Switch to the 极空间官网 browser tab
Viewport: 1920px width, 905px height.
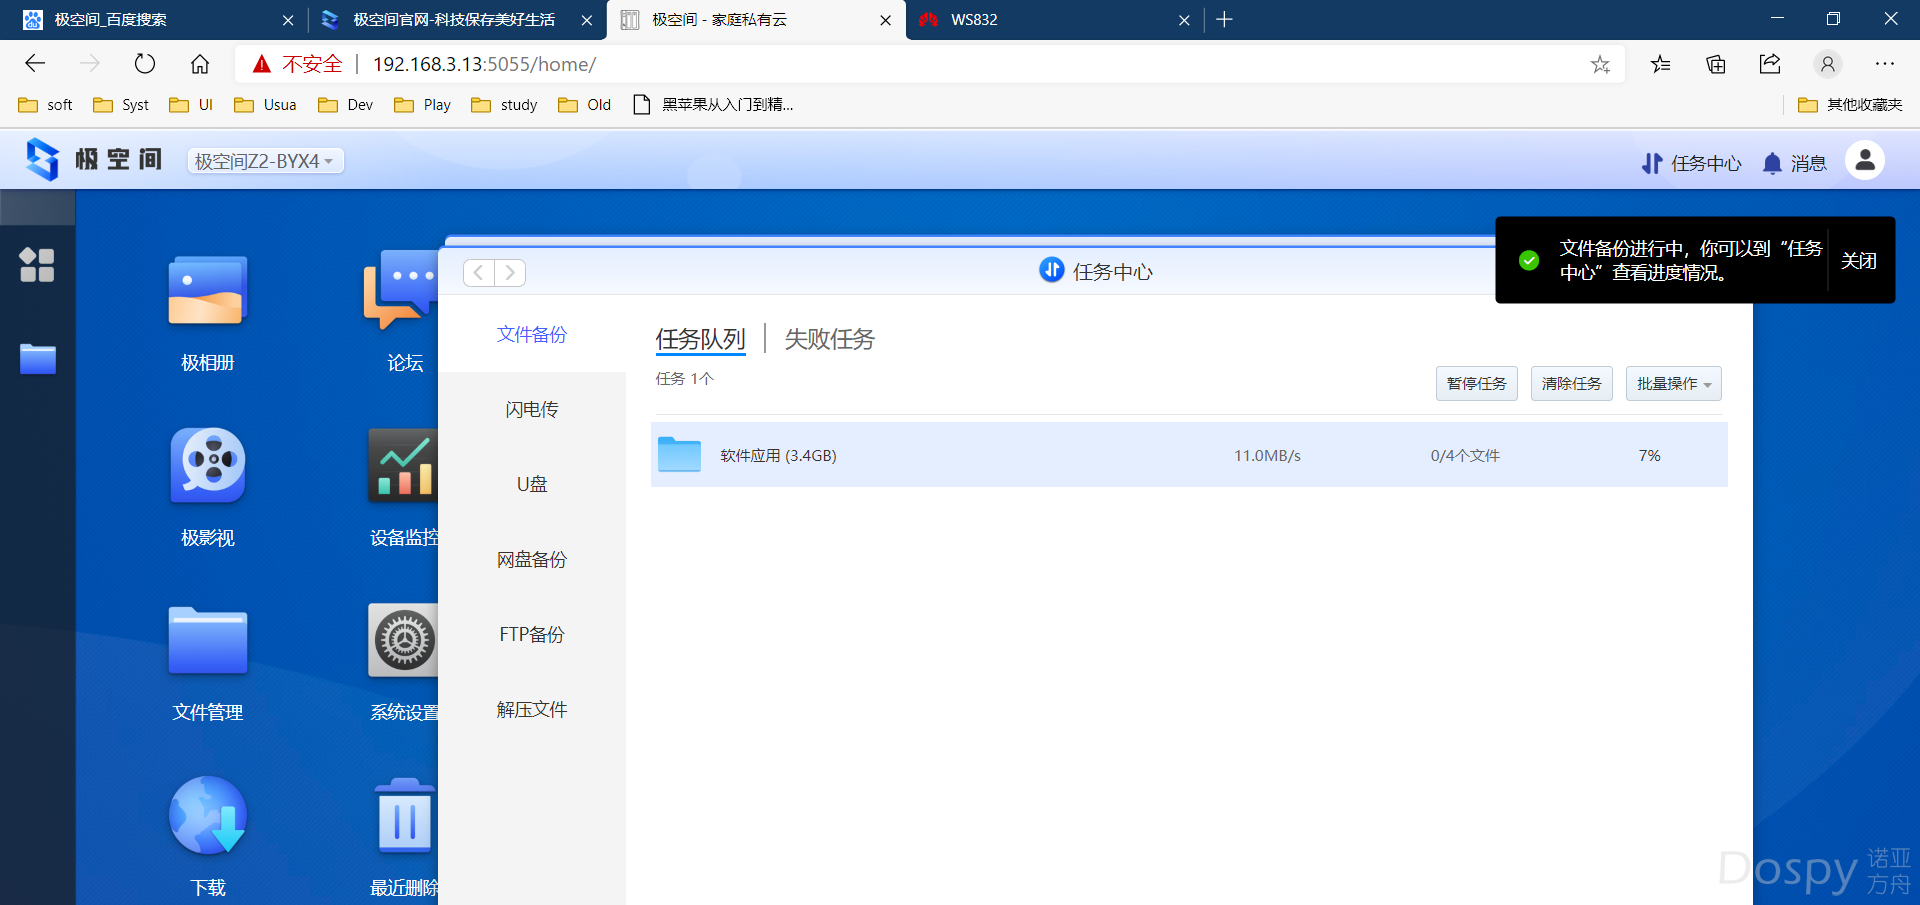pos(455,20)
